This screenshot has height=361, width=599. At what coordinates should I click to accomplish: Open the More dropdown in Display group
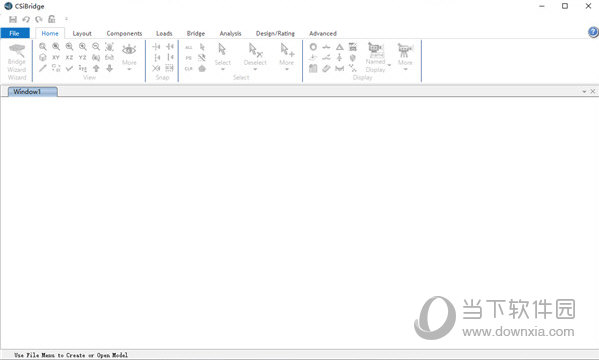(405, 57)
